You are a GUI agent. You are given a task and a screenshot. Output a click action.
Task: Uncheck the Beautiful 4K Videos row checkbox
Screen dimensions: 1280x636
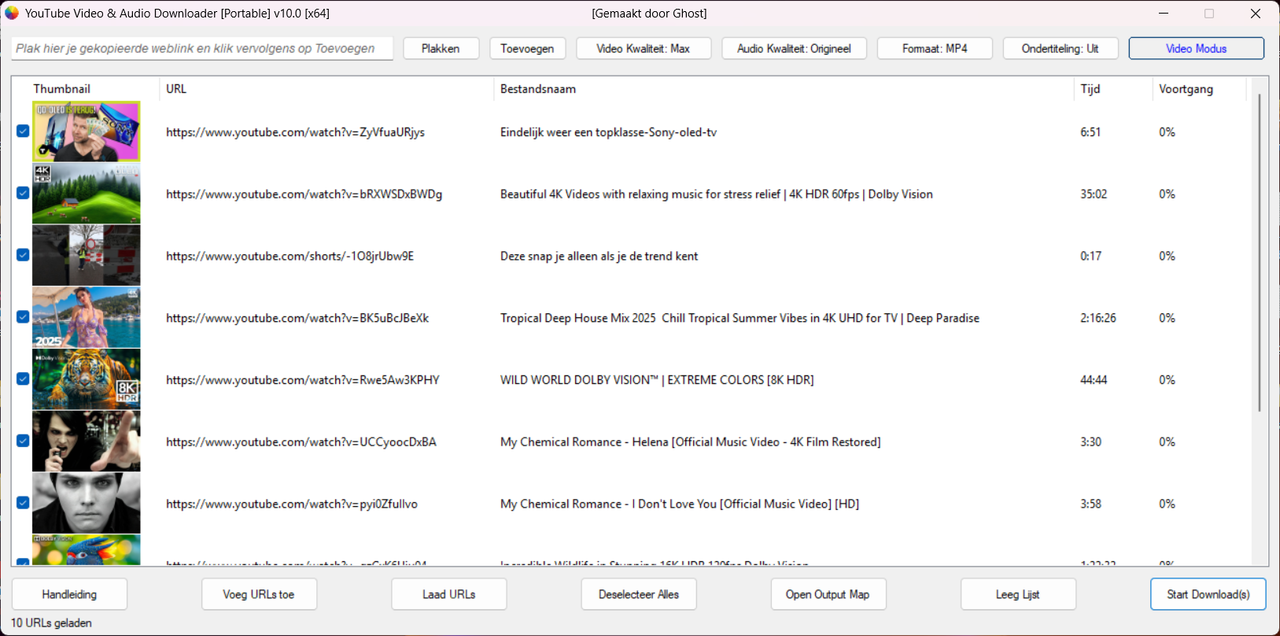pyautogui.click(x=23, y=193)
